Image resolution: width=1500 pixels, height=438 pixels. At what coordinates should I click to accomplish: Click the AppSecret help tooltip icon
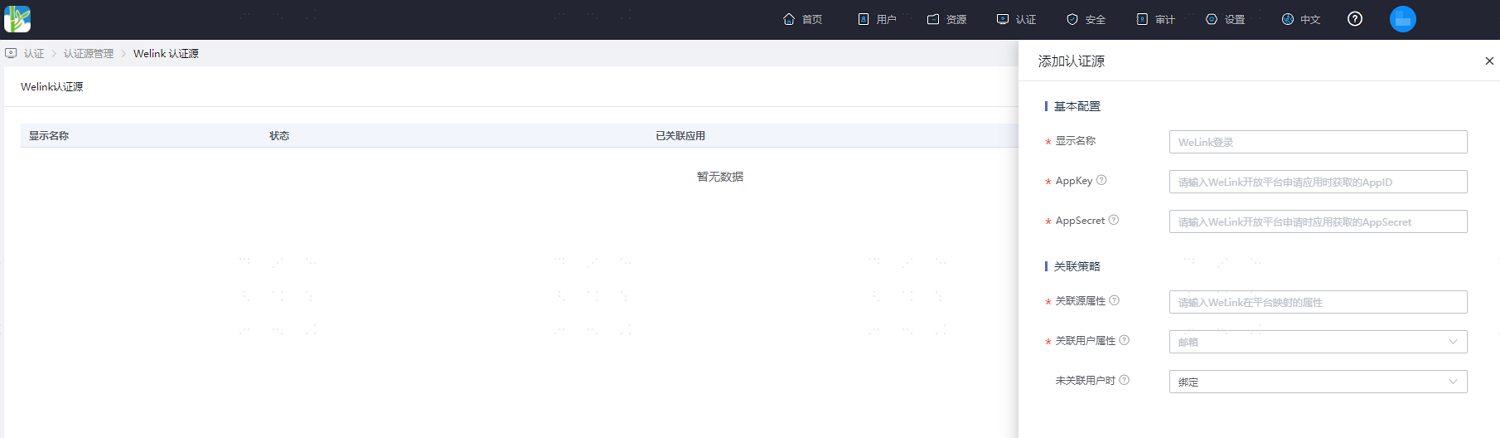[1114, 220]
